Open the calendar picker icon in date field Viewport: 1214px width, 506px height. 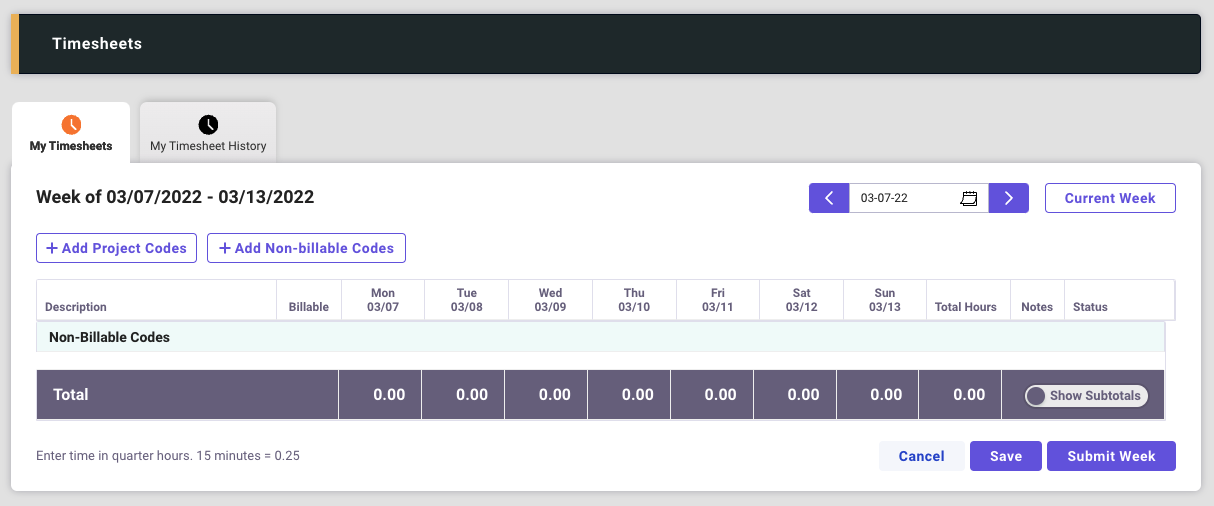click(968, 198)
